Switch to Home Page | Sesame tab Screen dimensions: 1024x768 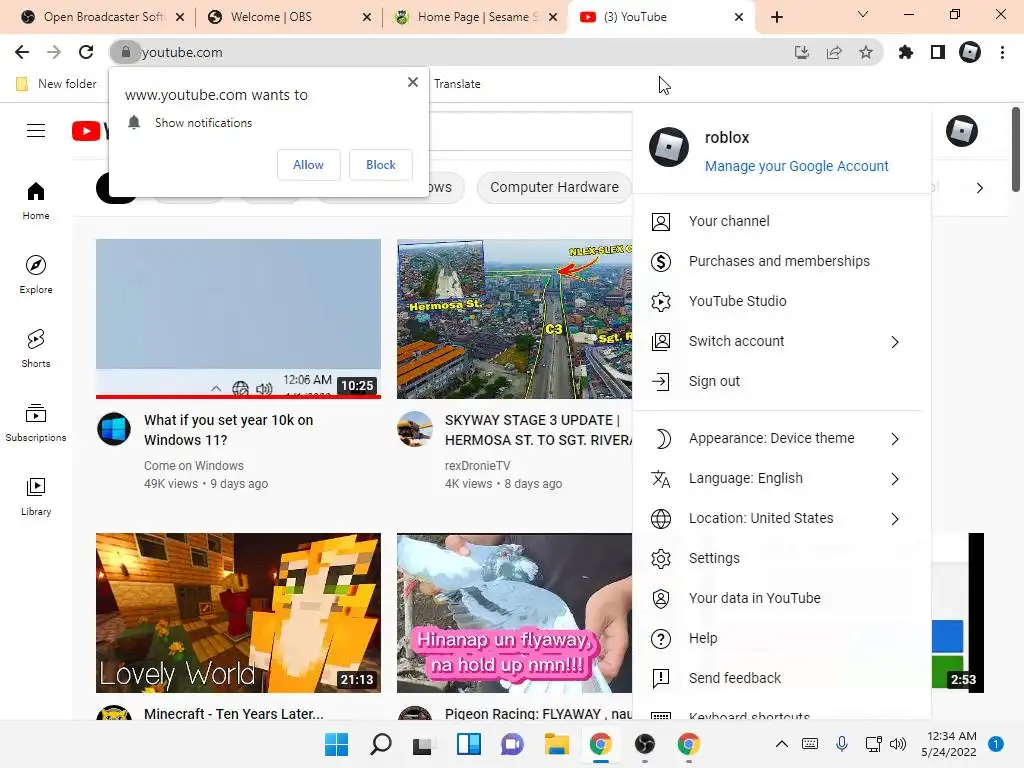point(477,17)
